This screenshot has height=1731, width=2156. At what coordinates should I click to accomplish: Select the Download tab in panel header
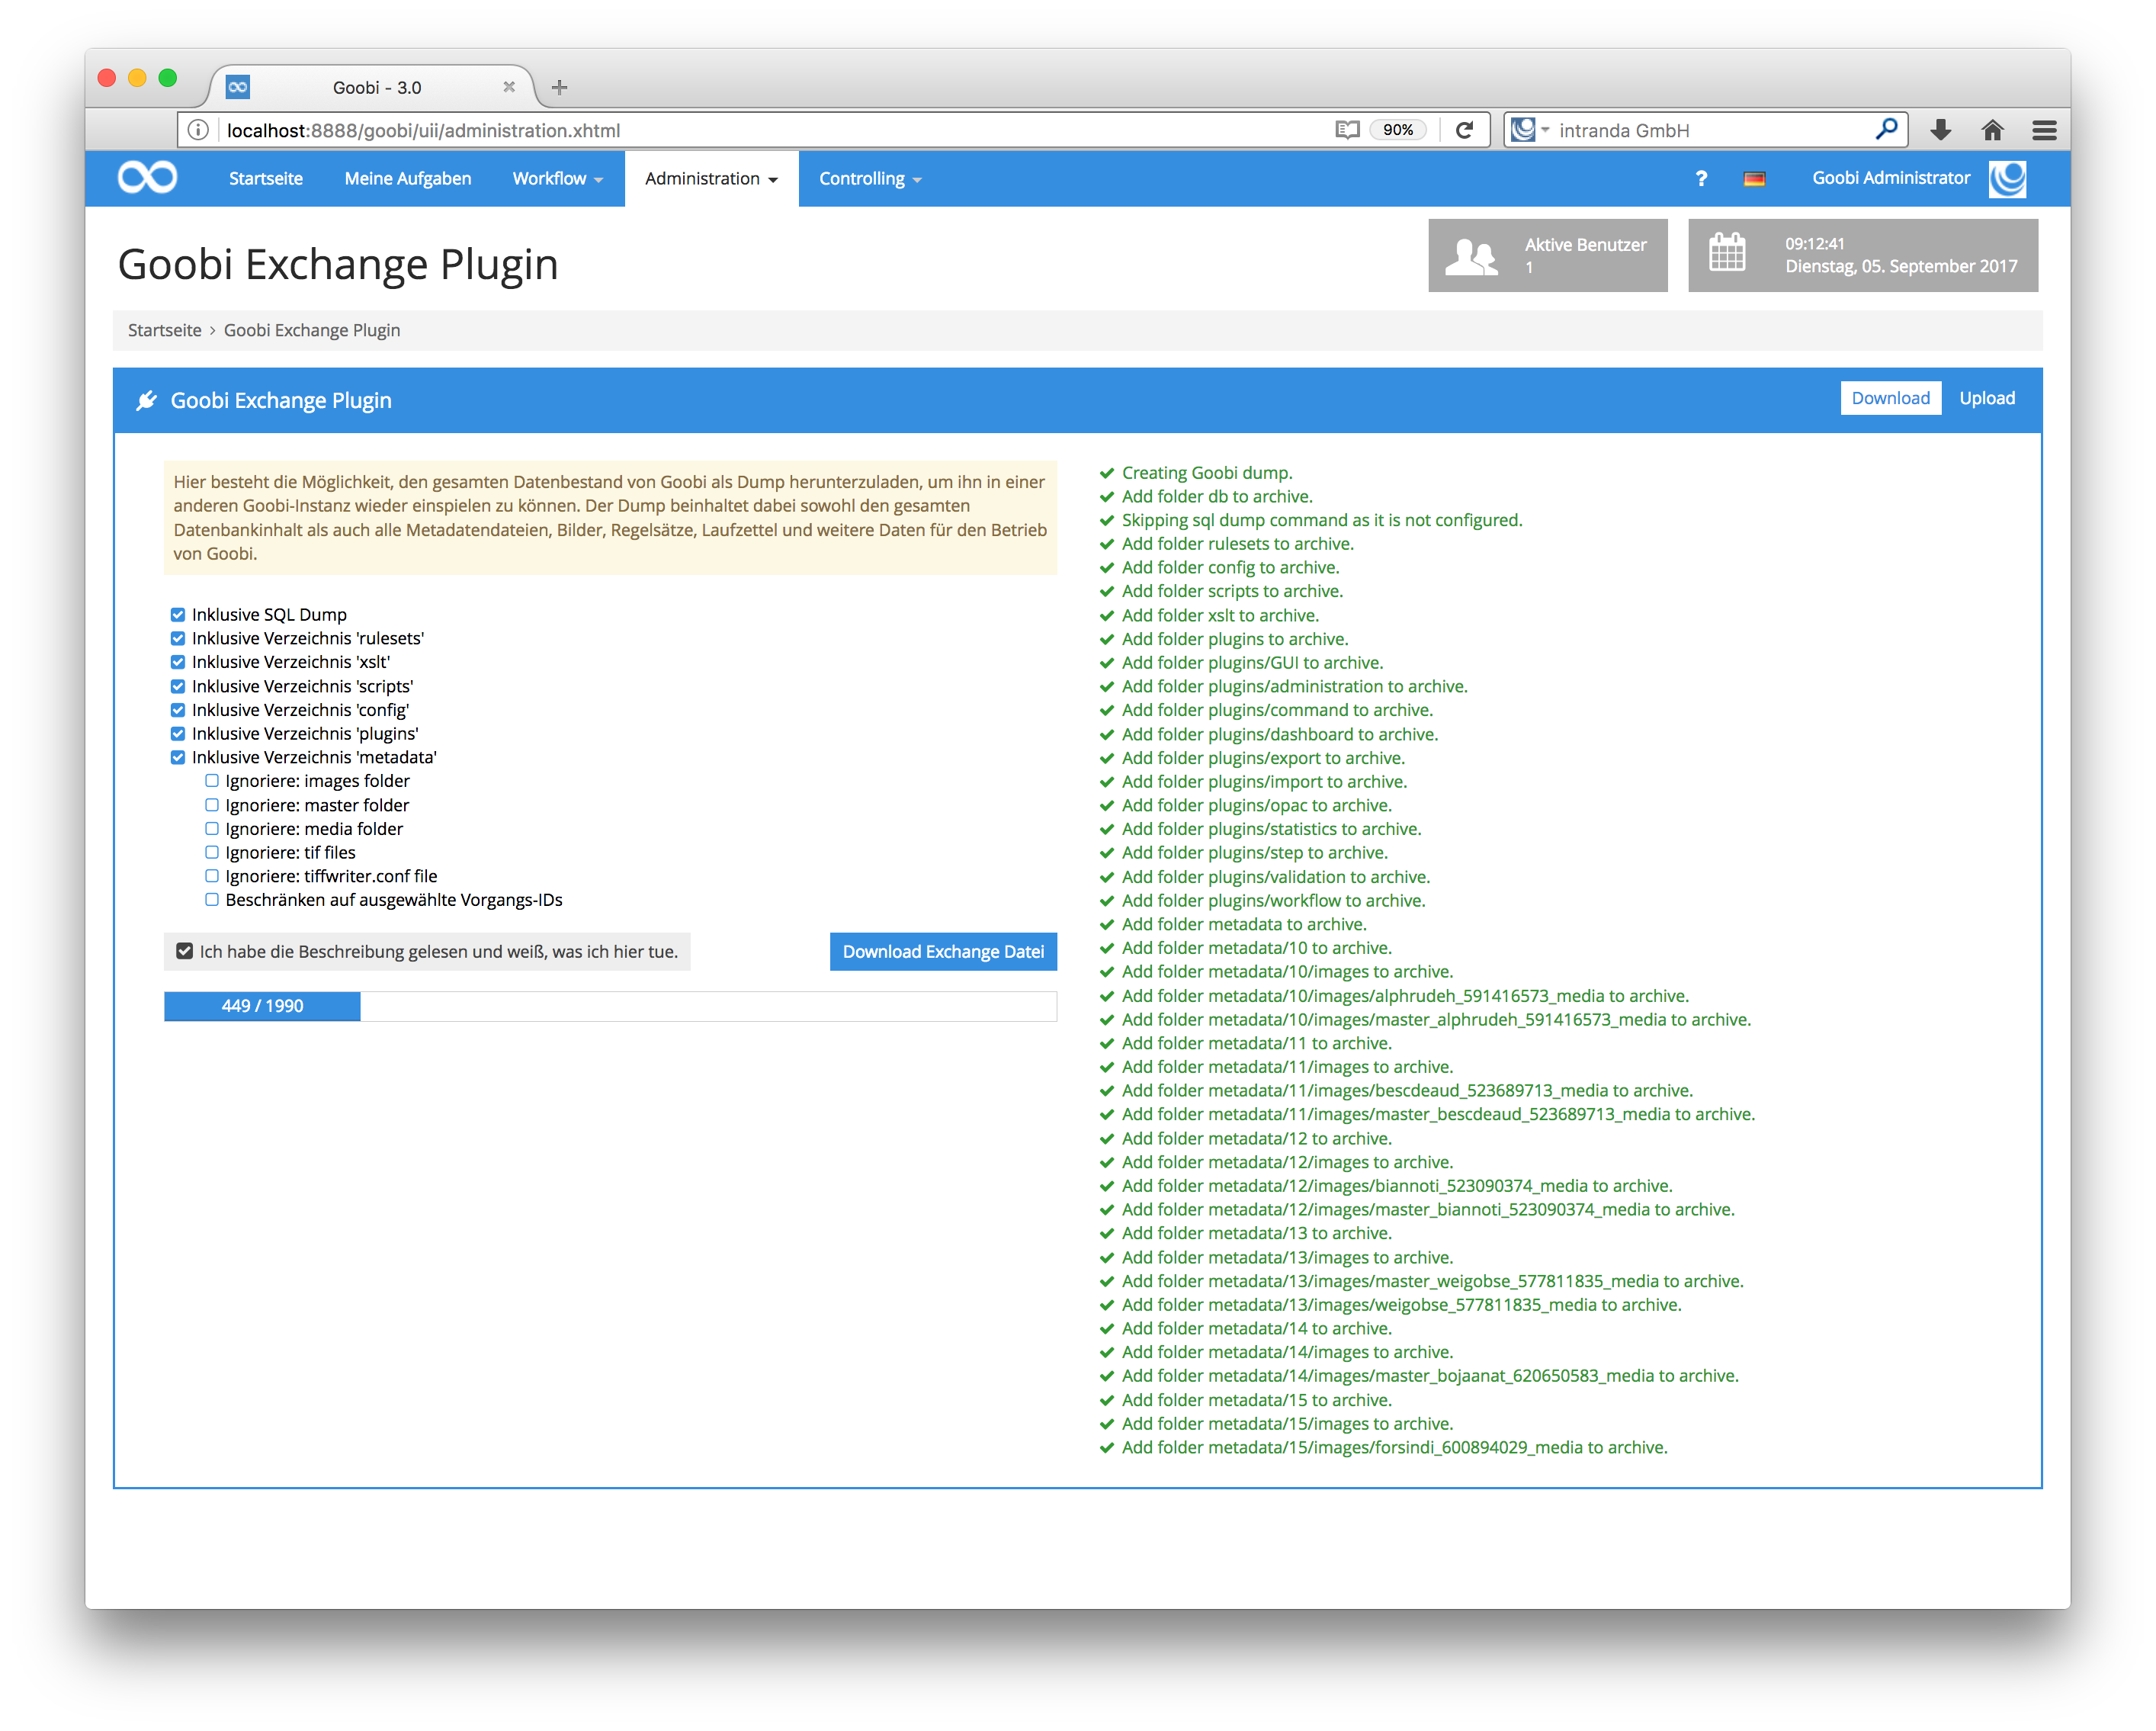pos(1890,398)
